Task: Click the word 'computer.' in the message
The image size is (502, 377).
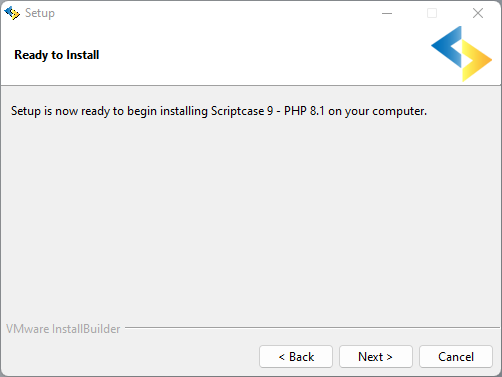Action: 399,112
